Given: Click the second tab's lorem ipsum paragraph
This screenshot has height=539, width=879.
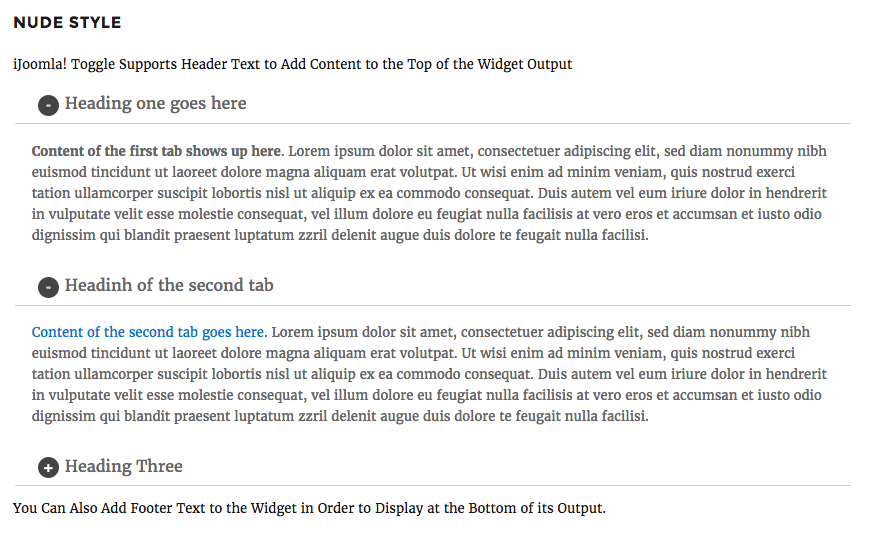Looking at the screenshot, I should (x=429, y=374).
